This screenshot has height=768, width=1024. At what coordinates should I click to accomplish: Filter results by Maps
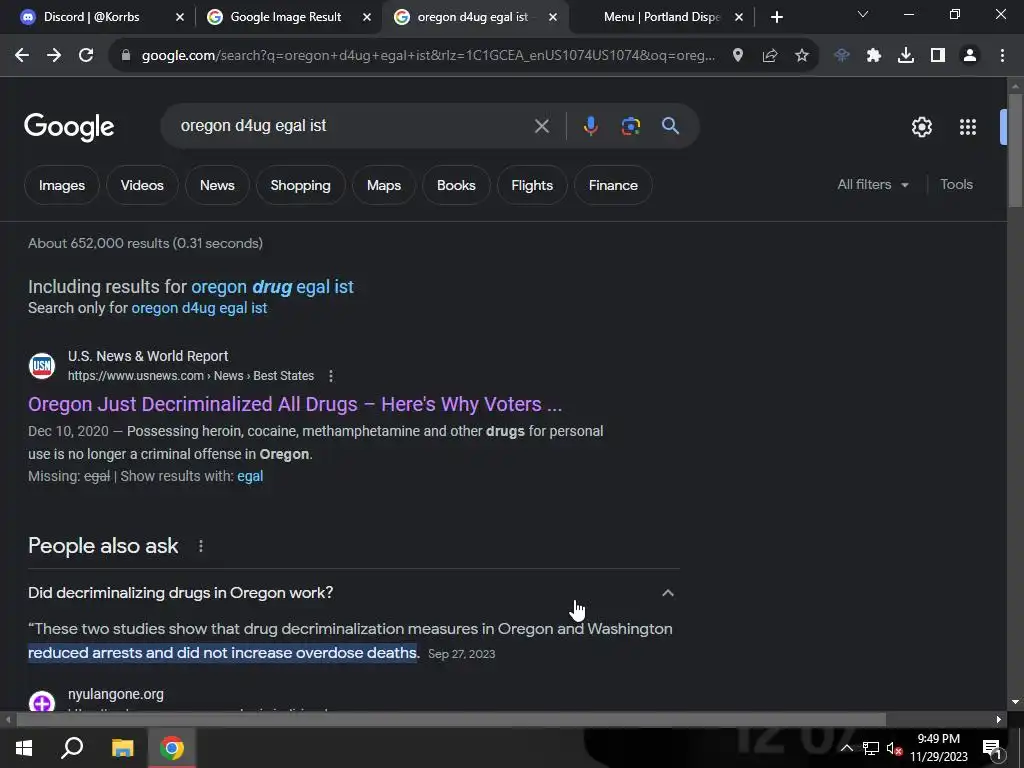coord(384,185)
